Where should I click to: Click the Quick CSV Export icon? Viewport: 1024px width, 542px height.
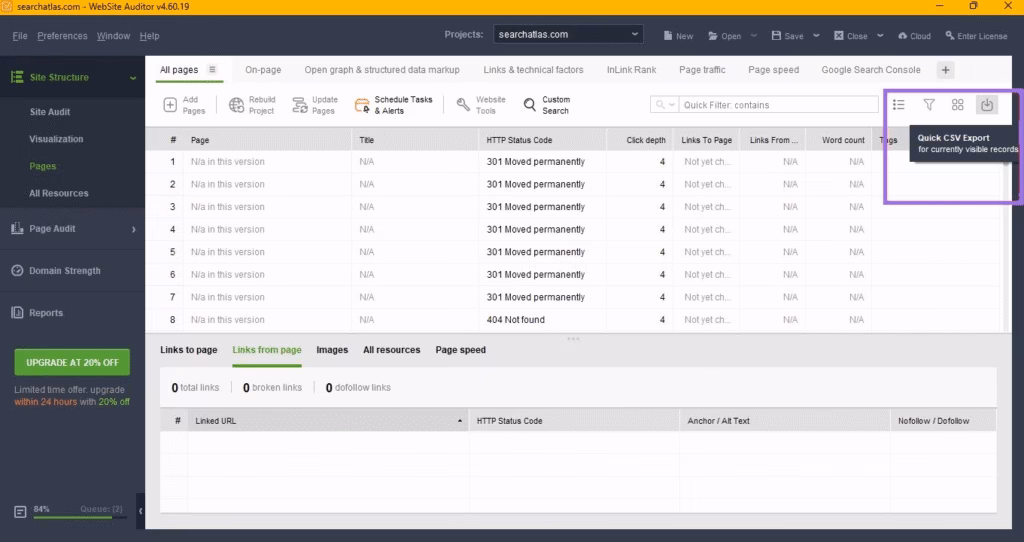click(x=986, y=105)
